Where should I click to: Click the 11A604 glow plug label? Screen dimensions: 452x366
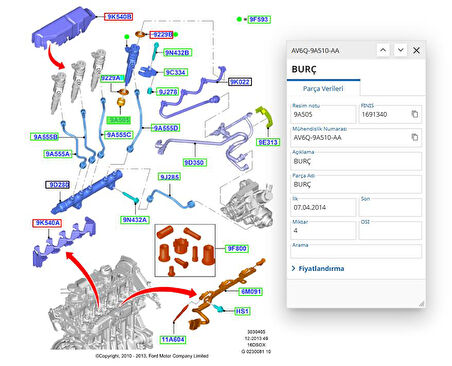(x=173, y=339)
